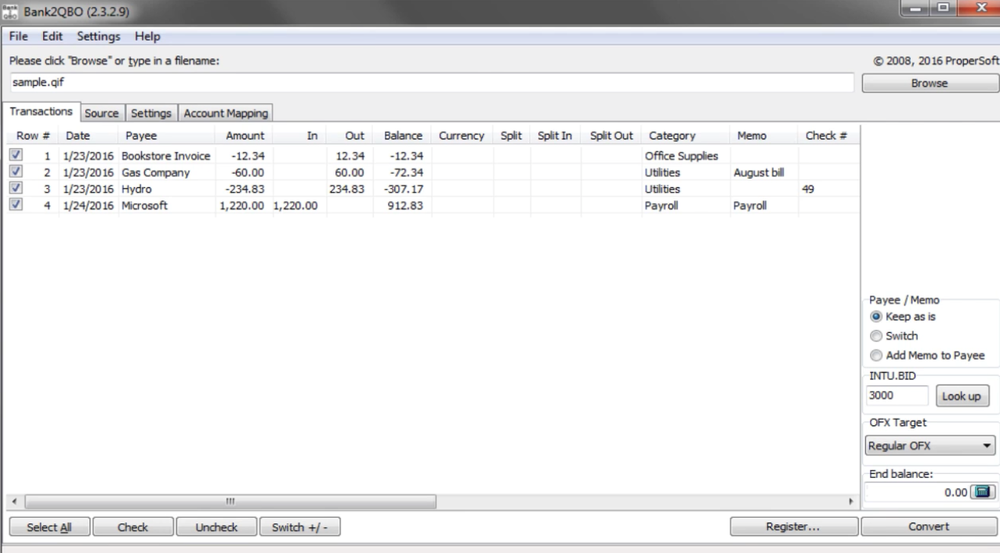This screenshot has width=1000, height=553.
Task: Click the scrollbar right arrow
Action: 850,501
